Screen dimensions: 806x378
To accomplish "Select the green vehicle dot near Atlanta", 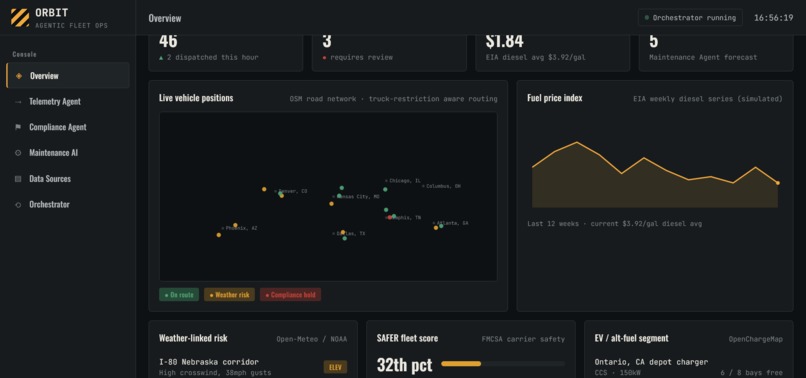I will (x=441, y=226).
